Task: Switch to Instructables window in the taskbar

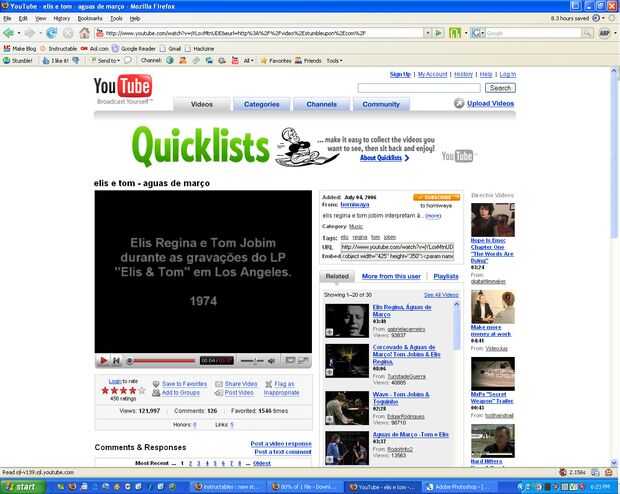Action: pyautogui.click(x=227, y=487)
